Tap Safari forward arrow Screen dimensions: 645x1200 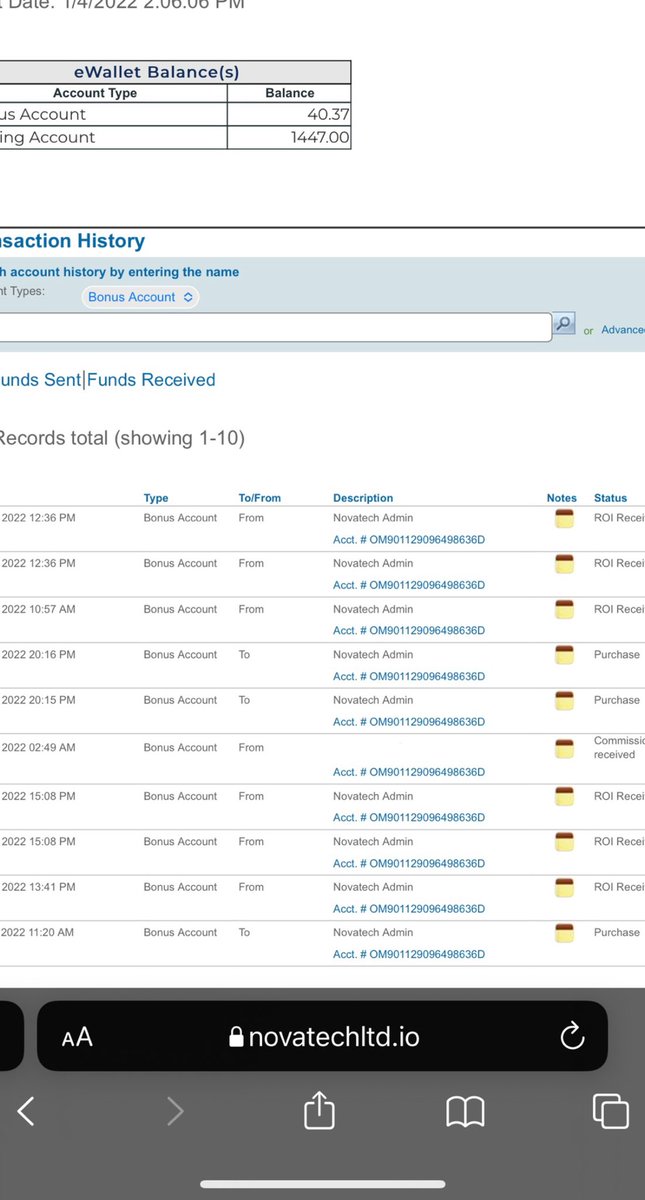coord(175,1110)
